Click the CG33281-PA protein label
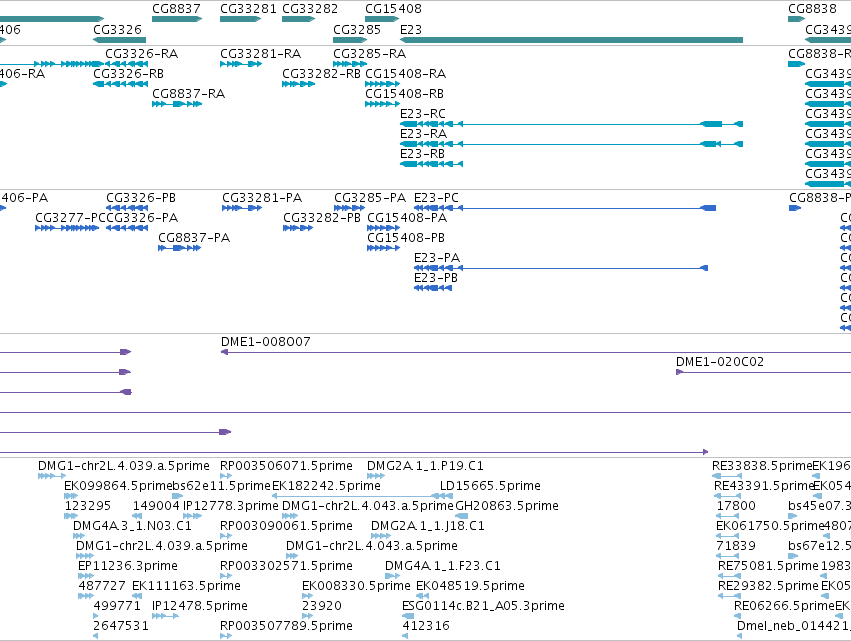Screen dimensions: 851x641 (262, 198)
